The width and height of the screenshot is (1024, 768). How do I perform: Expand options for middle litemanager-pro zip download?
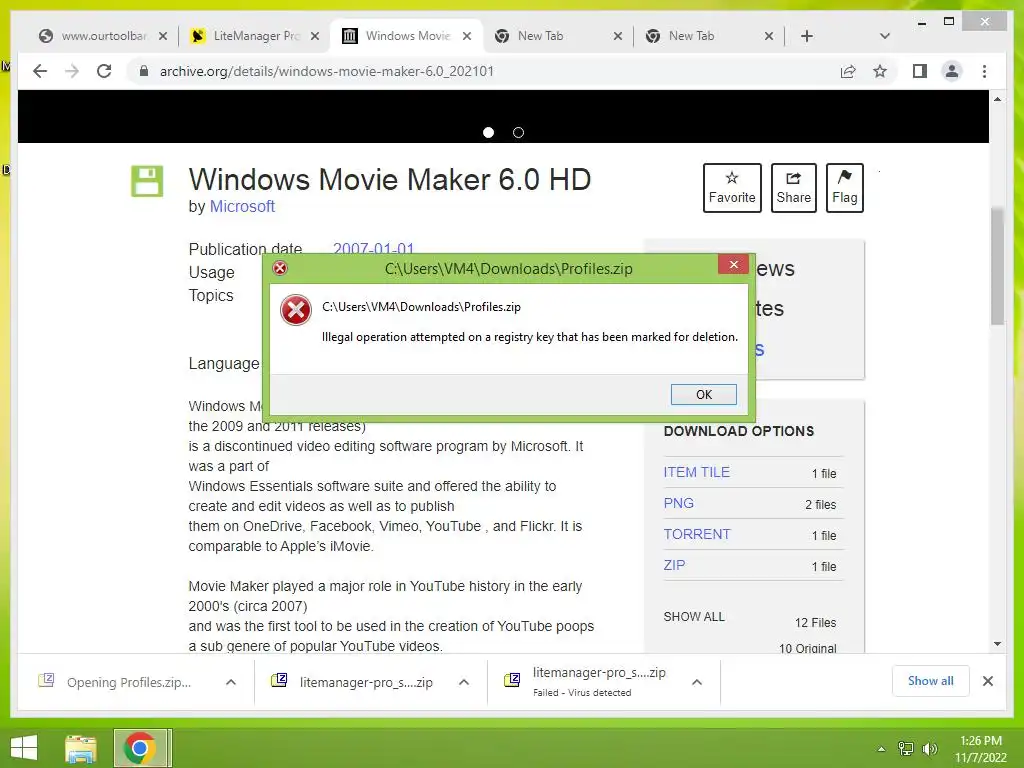coord(464,682)
